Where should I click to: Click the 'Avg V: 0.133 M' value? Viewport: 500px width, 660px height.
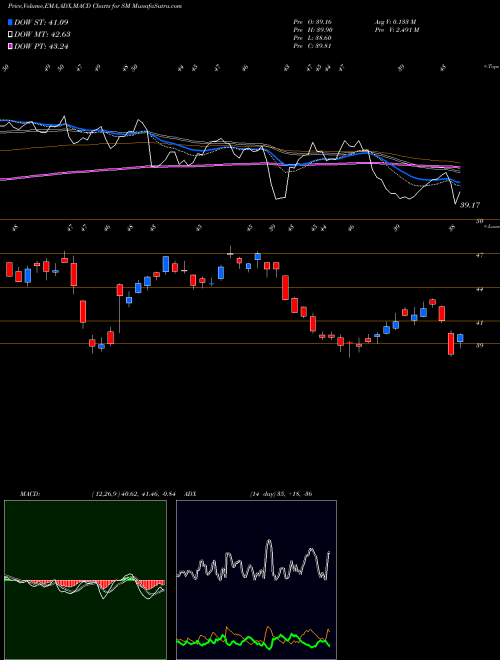click(395, 21)
